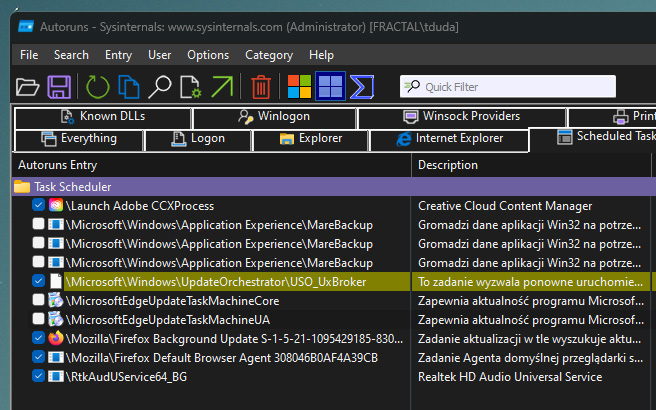Click in the Quick Filter field

coord(507,87)
